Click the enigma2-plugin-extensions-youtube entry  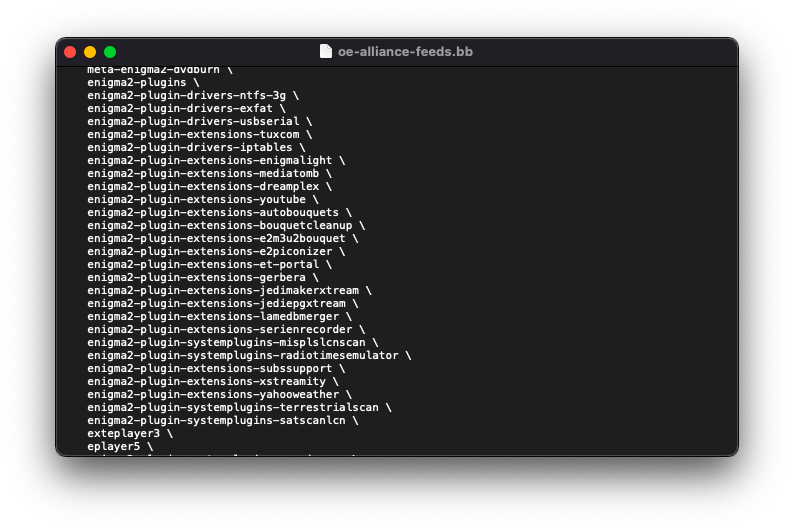pyautogui.click(x=196, y=199)
